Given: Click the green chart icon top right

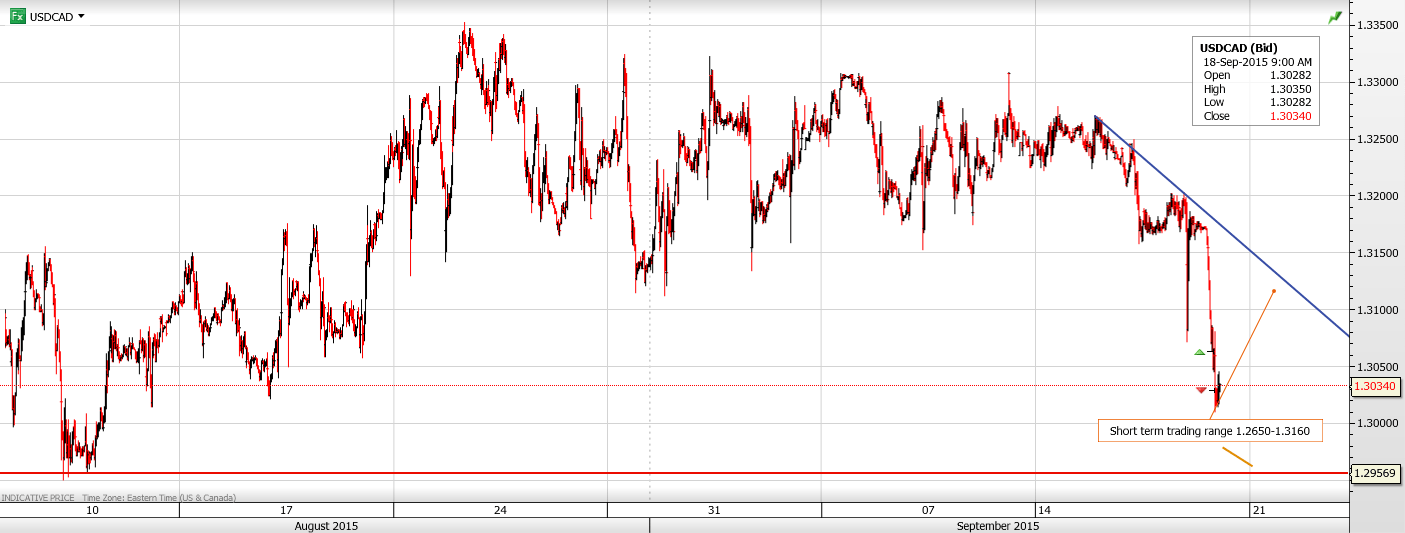Looking at the screenshot, I should point(1334,17).
